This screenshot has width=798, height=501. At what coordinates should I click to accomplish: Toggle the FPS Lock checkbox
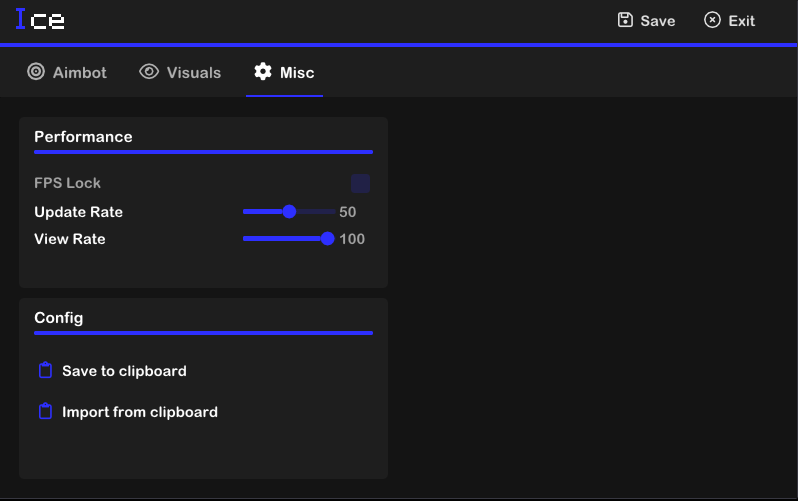[x=360, y=183]
